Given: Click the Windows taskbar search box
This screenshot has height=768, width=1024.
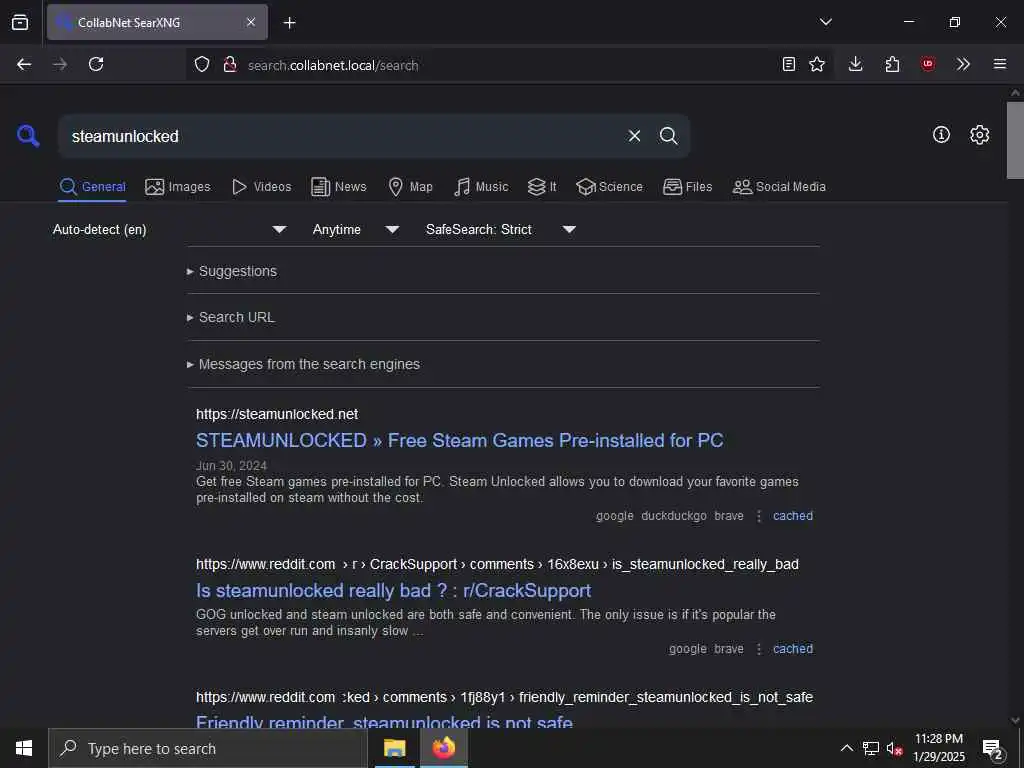Looking at the screenshot, I should coord(208,748).
